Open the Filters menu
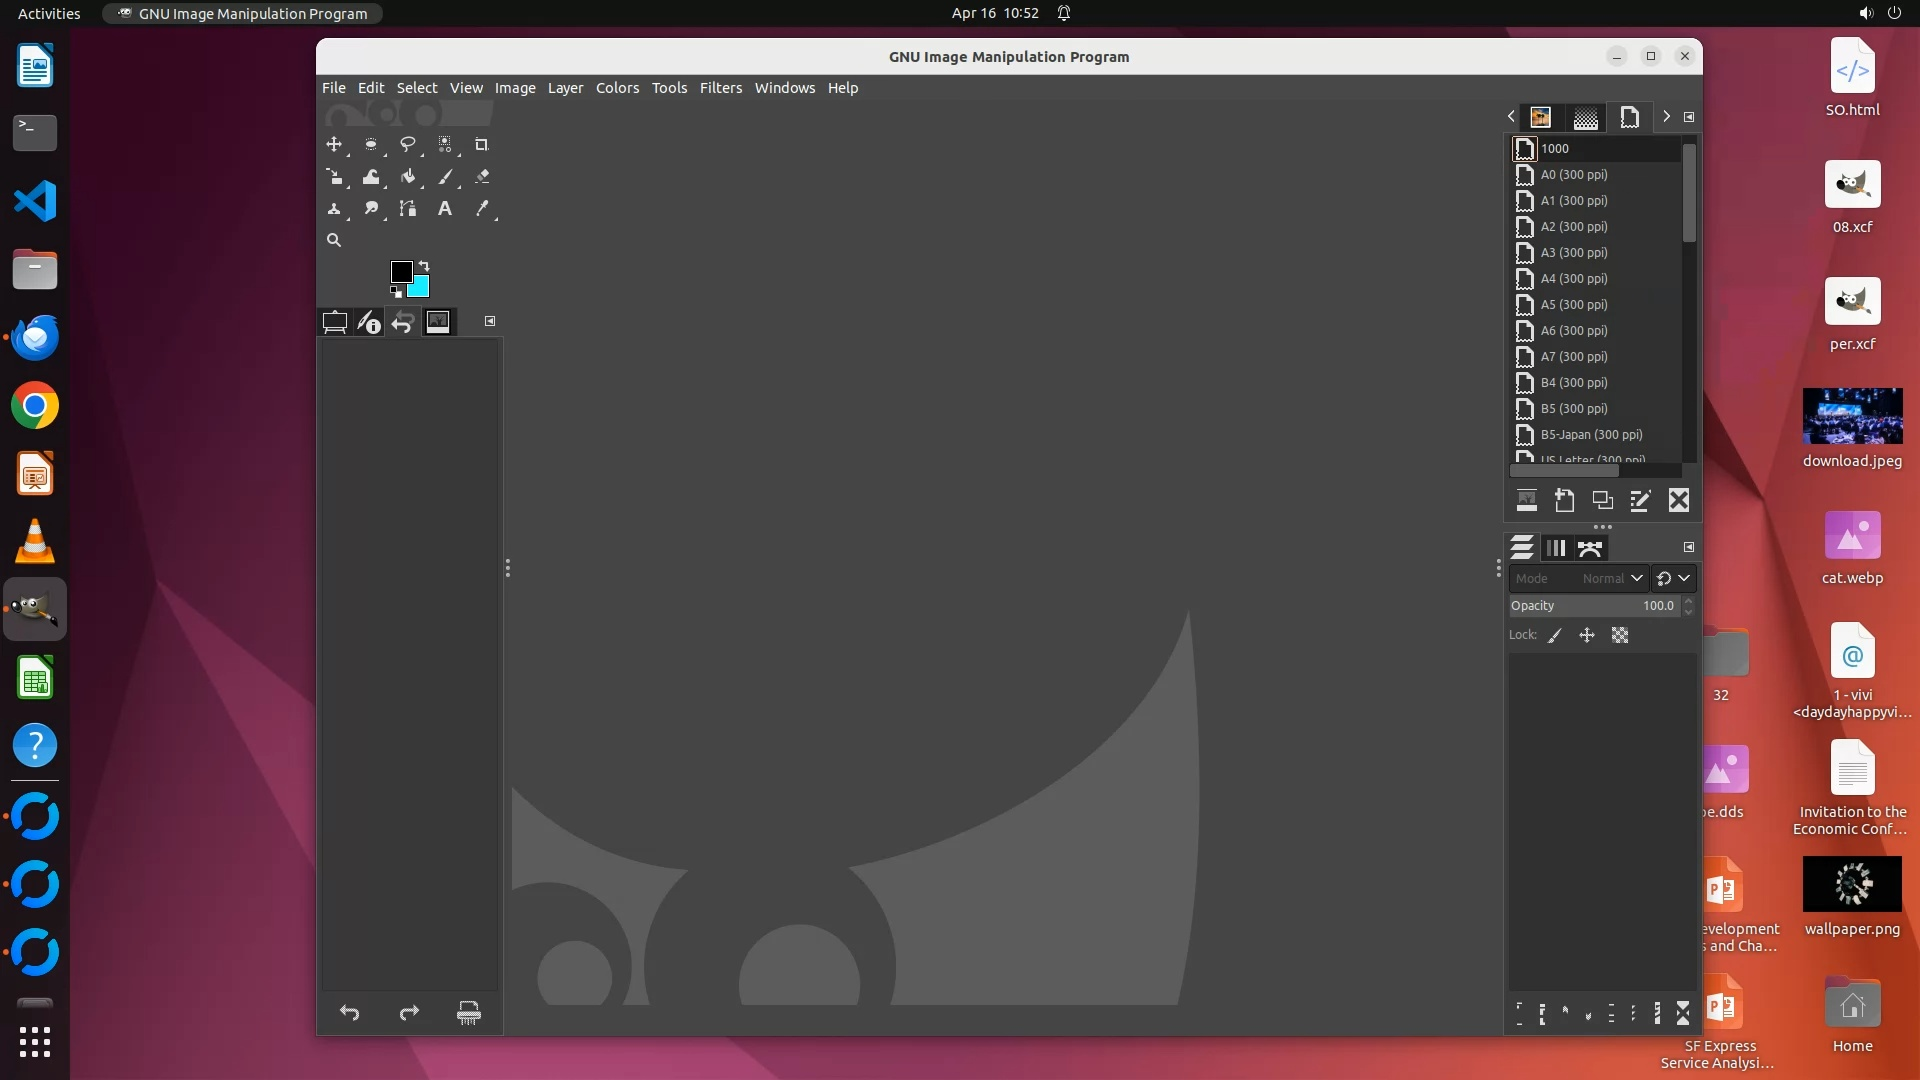Viewport: 1920px width, 1080px height. click(720, 88)
